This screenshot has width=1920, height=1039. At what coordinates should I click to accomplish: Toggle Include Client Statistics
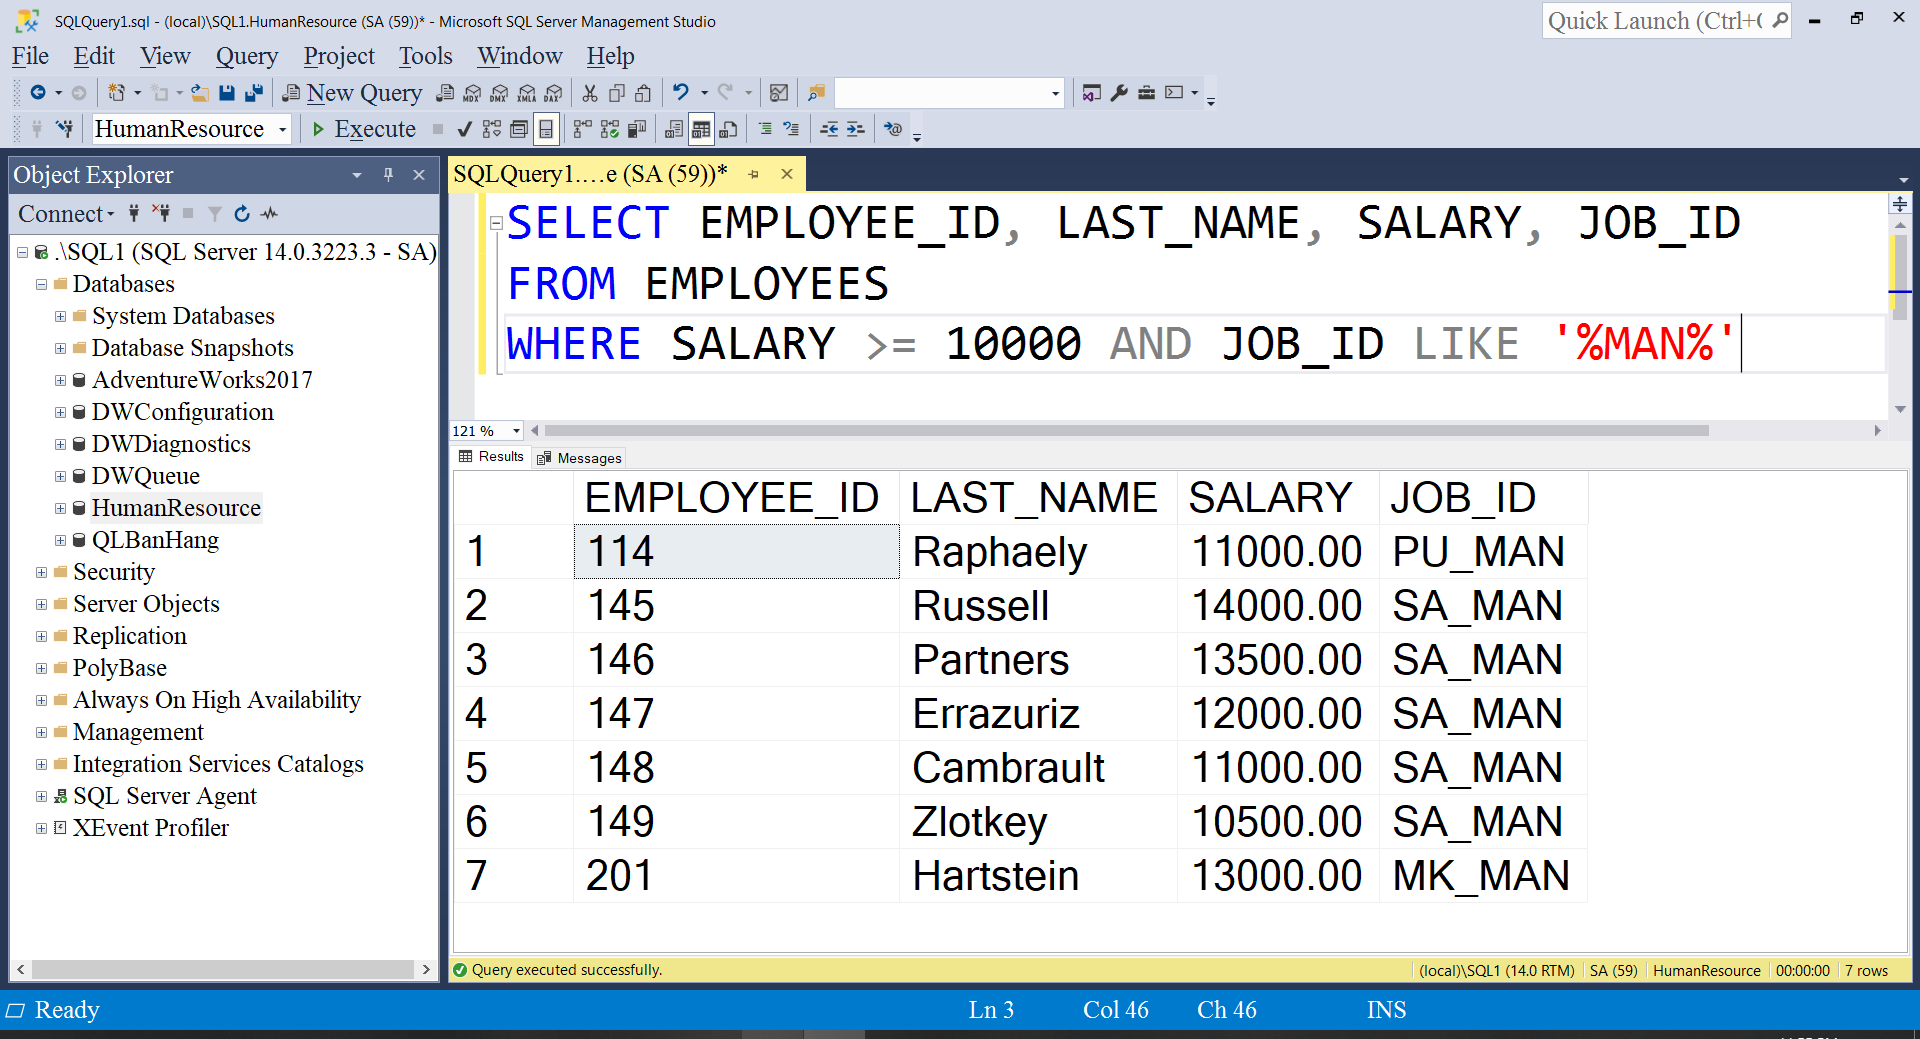point(636,129)
